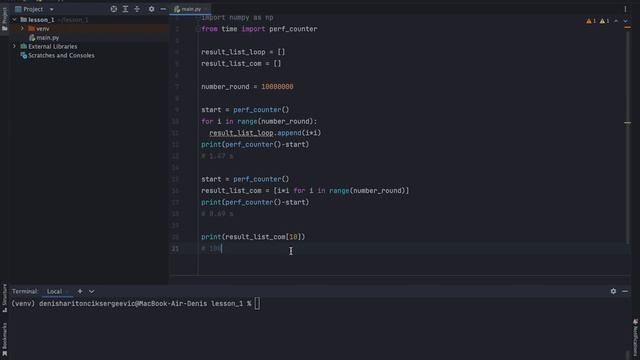Collapse the lesson_1 root folder
This screenshot has height=360, width=640.
point(15,20)
